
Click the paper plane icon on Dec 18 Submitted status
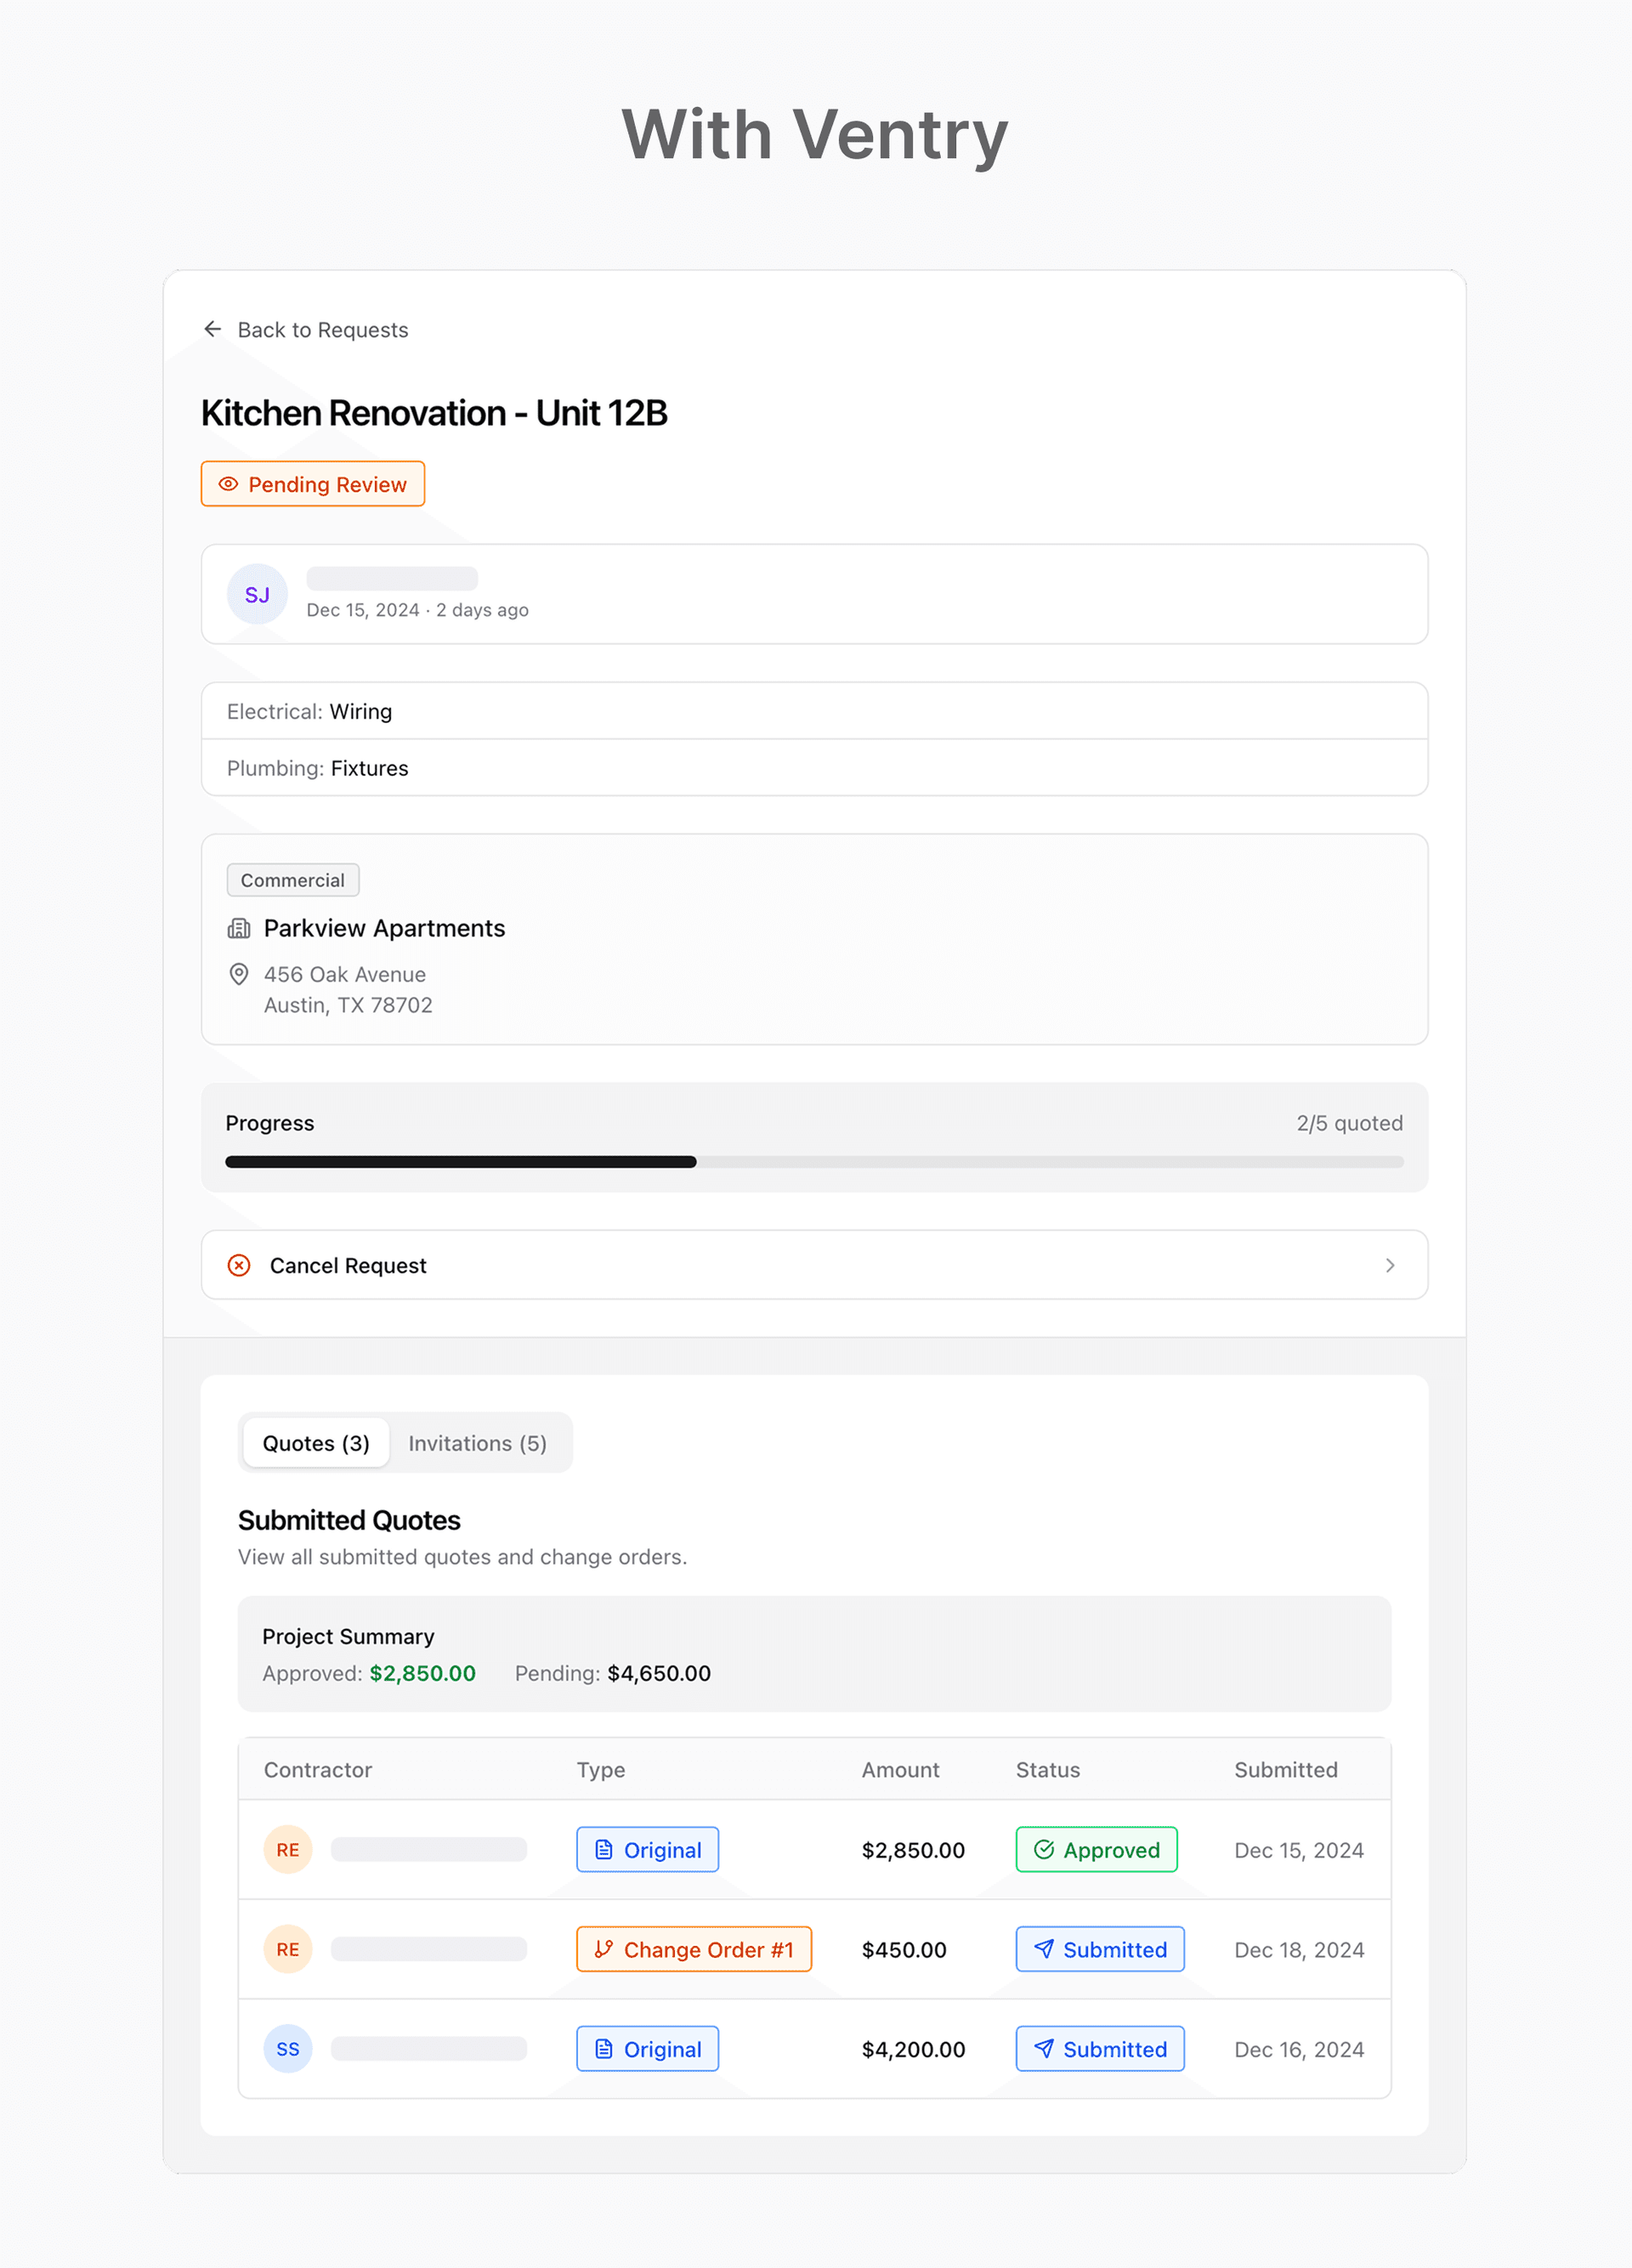pyautogui.click(x=1044, y=1949)
